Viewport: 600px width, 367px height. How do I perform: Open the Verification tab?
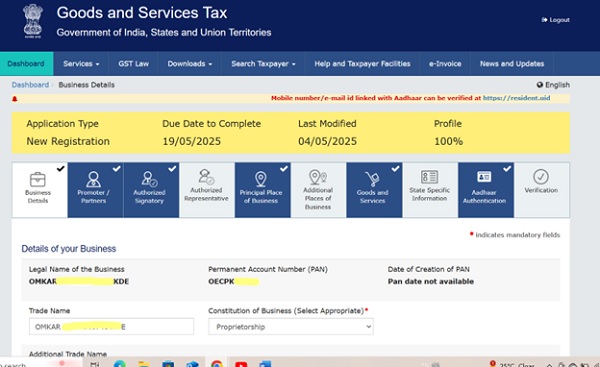pos(541,190)
